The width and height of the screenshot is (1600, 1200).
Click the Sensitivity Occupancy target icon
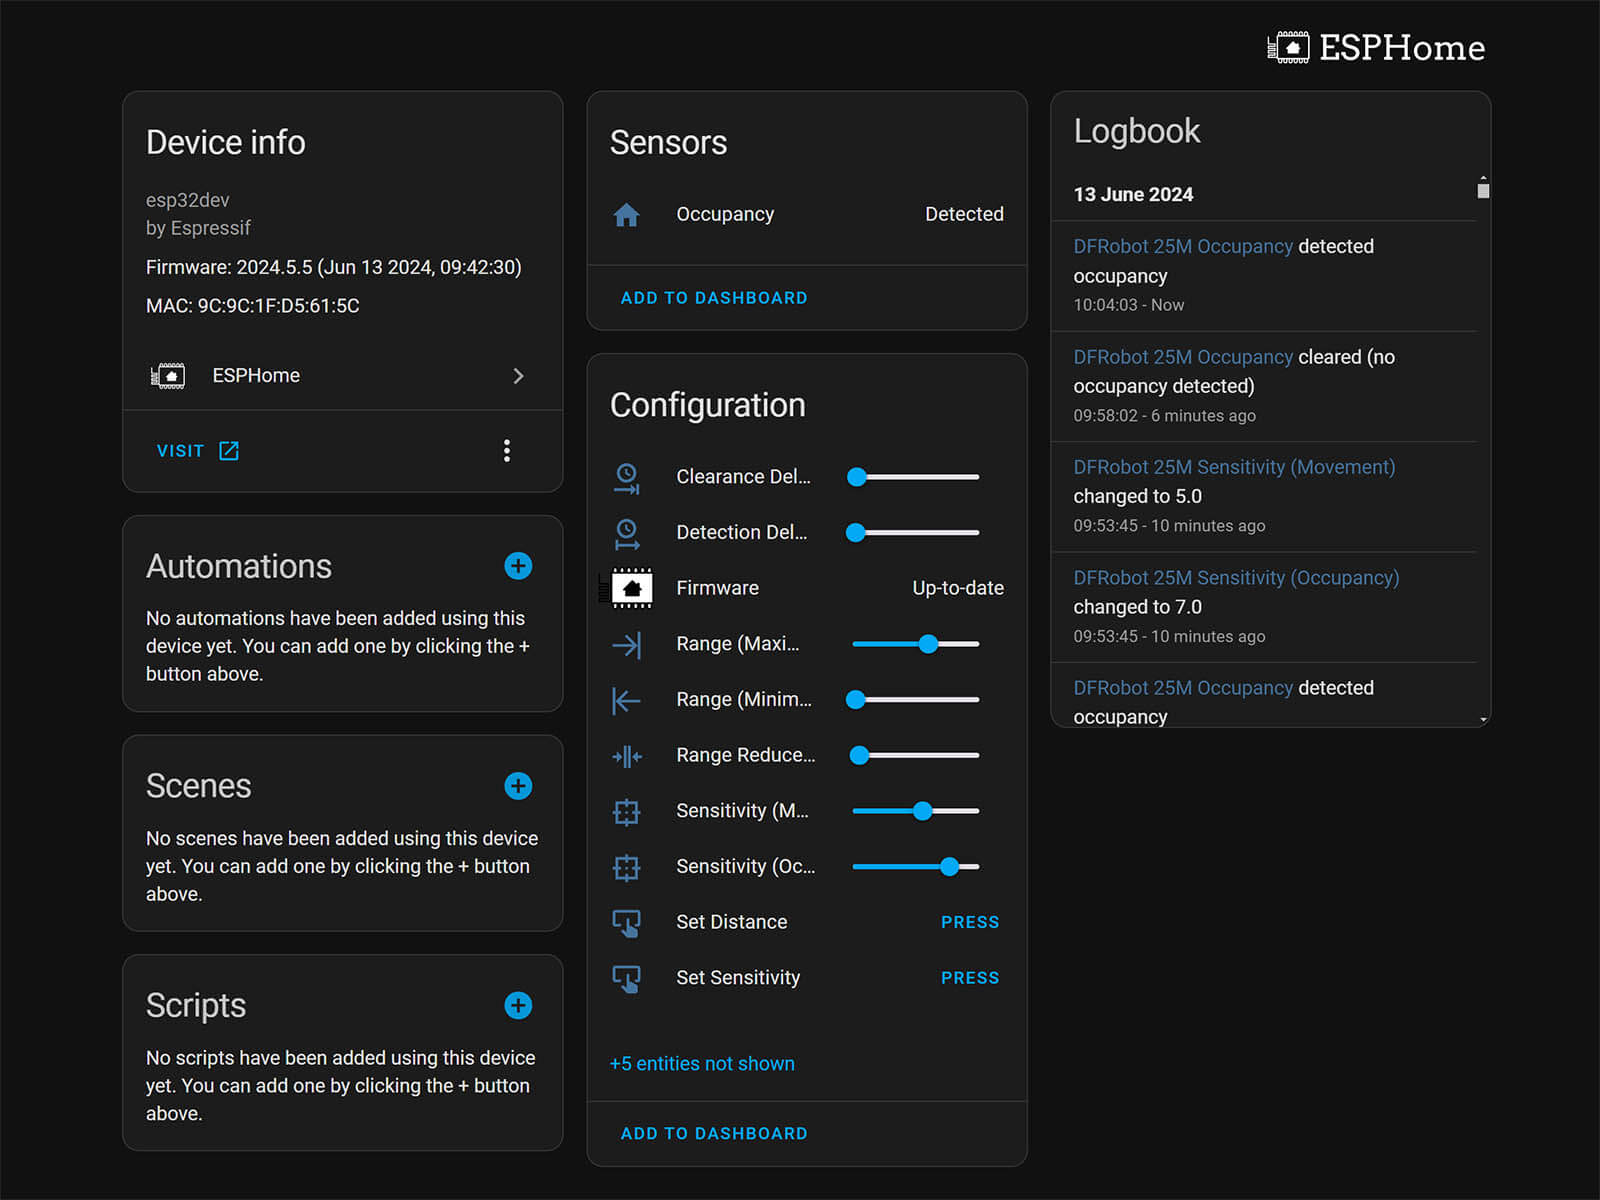[627, 867]
